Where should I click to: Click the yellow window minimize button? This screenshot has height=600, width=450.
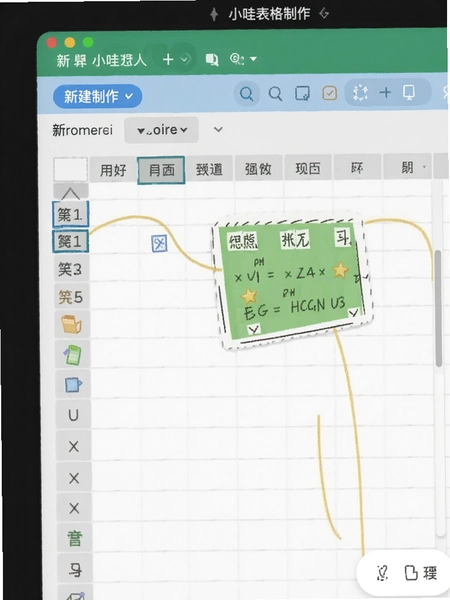70,42
